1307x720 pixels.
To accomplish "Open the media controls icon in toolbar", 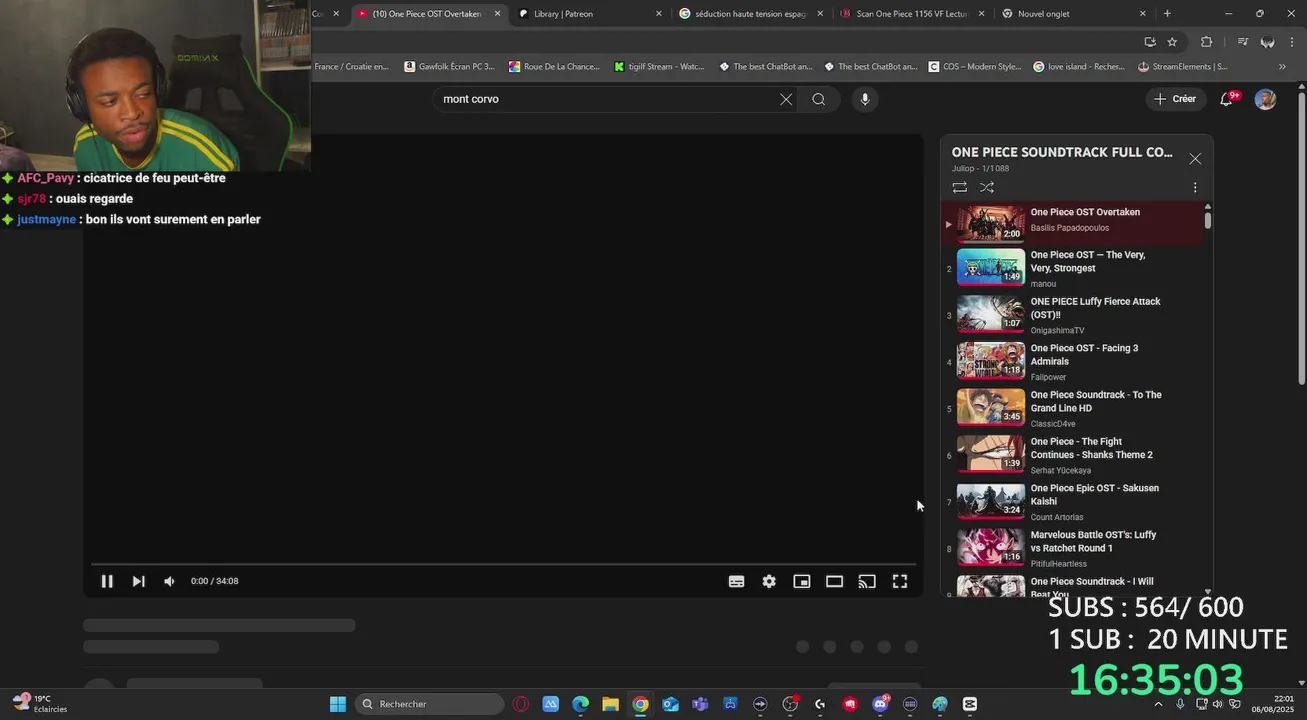I will tap(1243, 42).
